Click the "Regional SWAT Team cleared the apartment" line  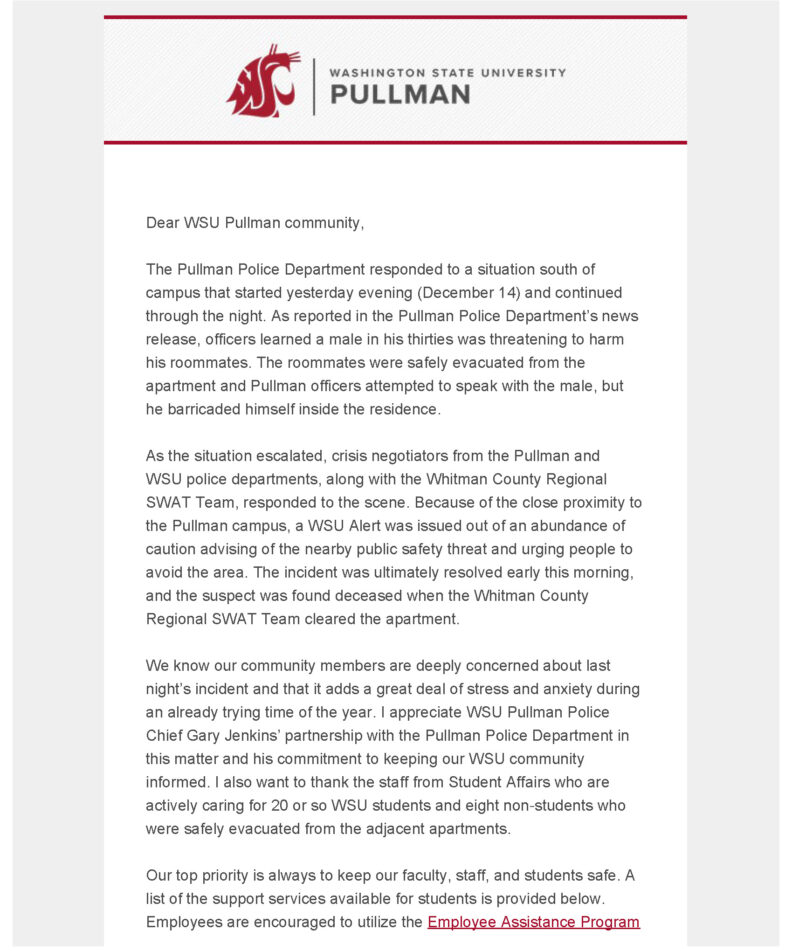pyautogui.click(x=303, y=619)
